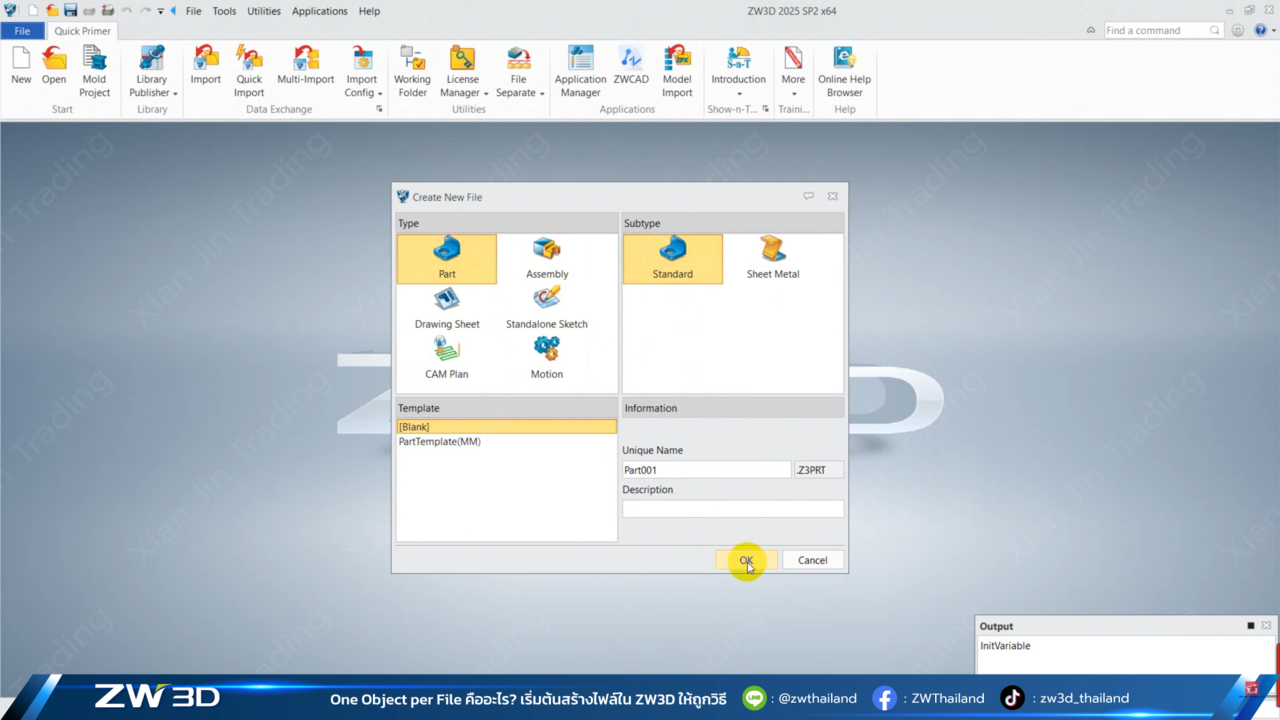Viewport: 1280px width, 720px height.
Task: Select the Assembly file type icon
Action: click(546, 258)
